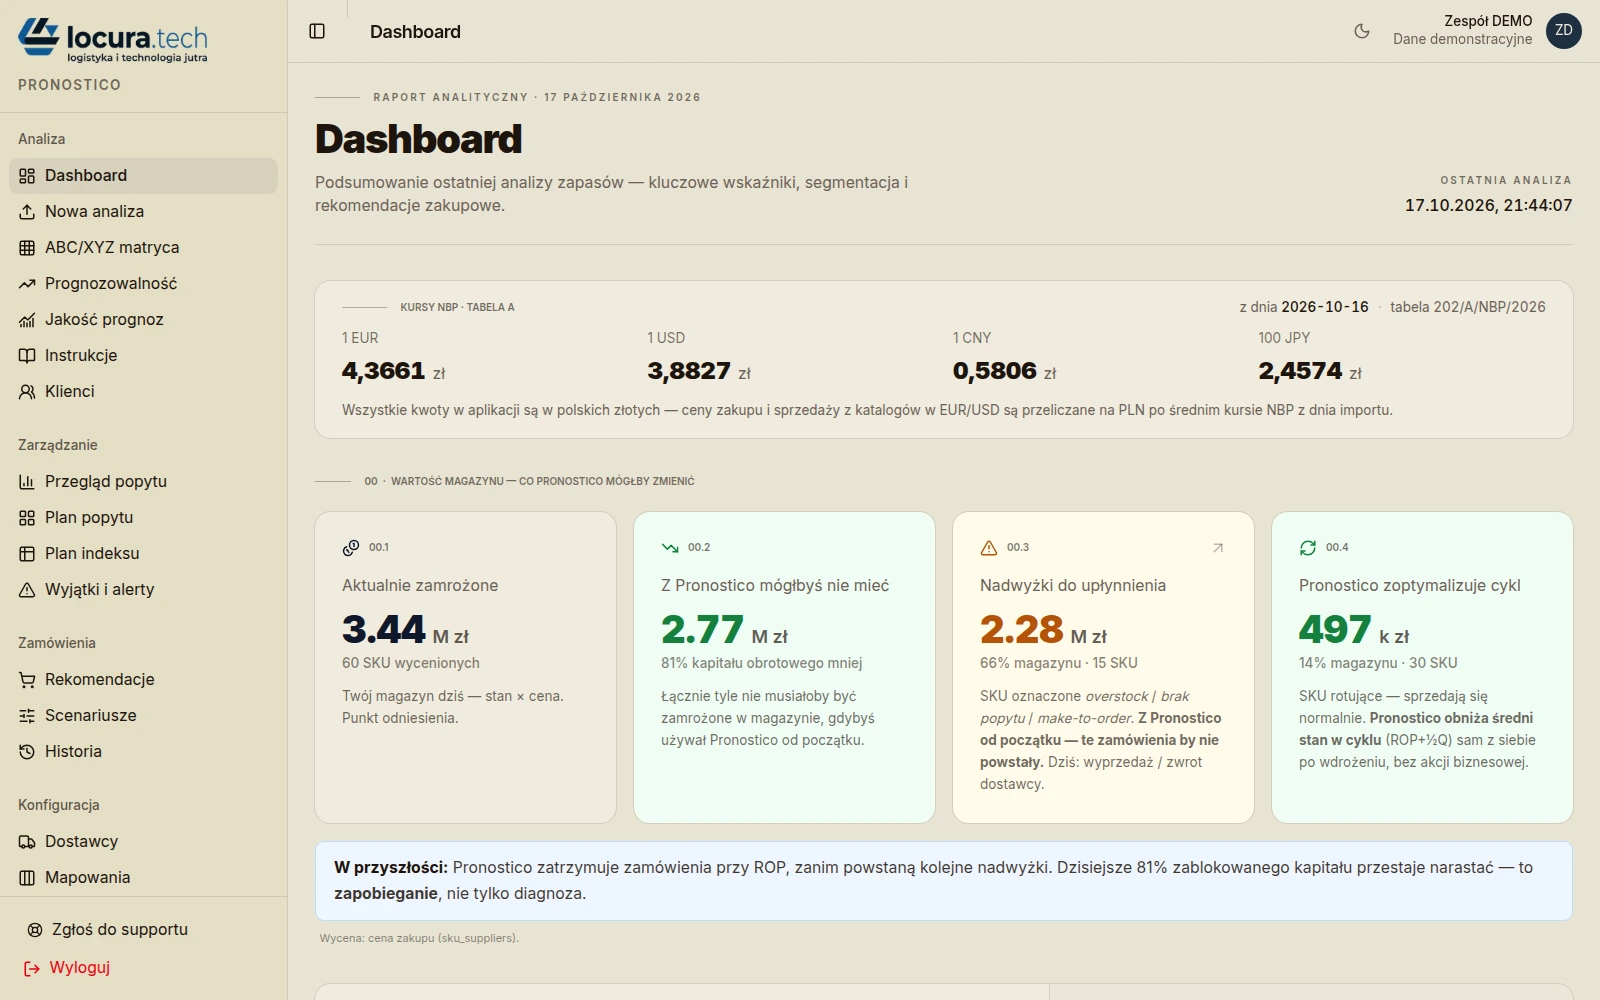Open Nowa analiza upload page
The width and height of the screenshot is (1600, 1000).
coord(143,212)
